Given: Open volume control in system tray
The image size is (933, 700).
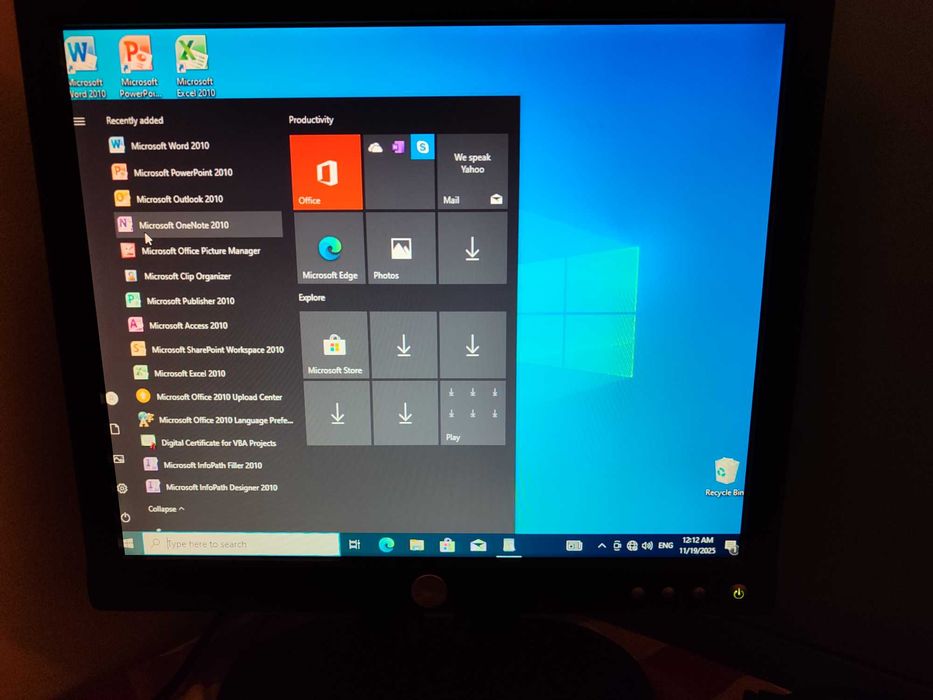Looking at the screenshot, I should [x=647, y=545].
